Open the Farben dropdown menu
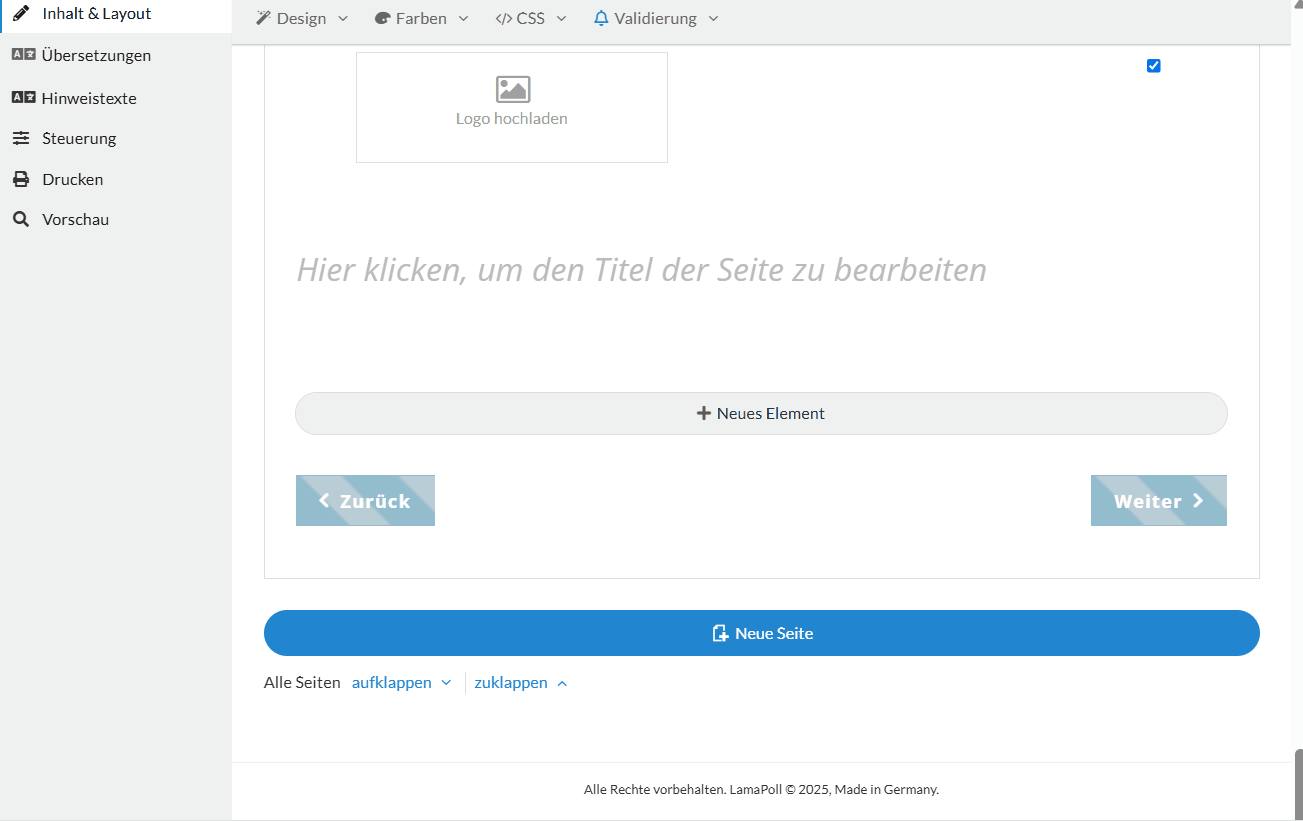The image size is (1303, 821). (421, 18)
